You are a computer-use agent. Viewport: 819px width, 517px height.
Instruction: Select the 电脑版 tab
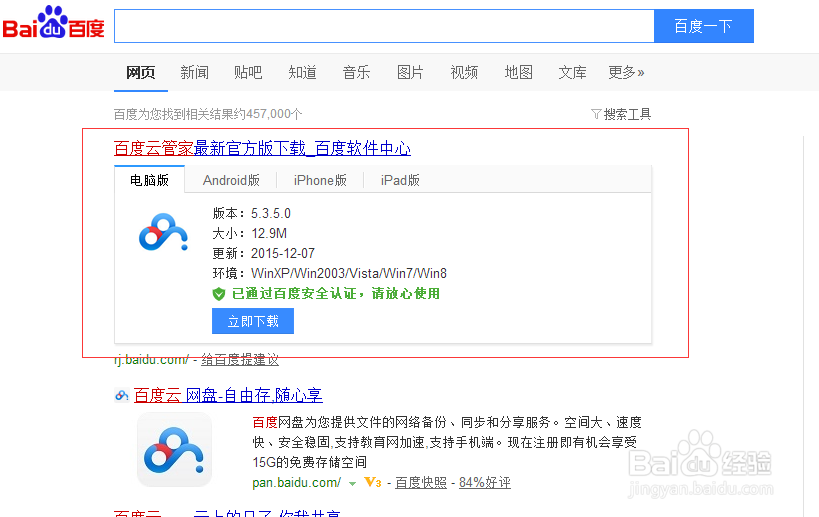pos(149,180)
